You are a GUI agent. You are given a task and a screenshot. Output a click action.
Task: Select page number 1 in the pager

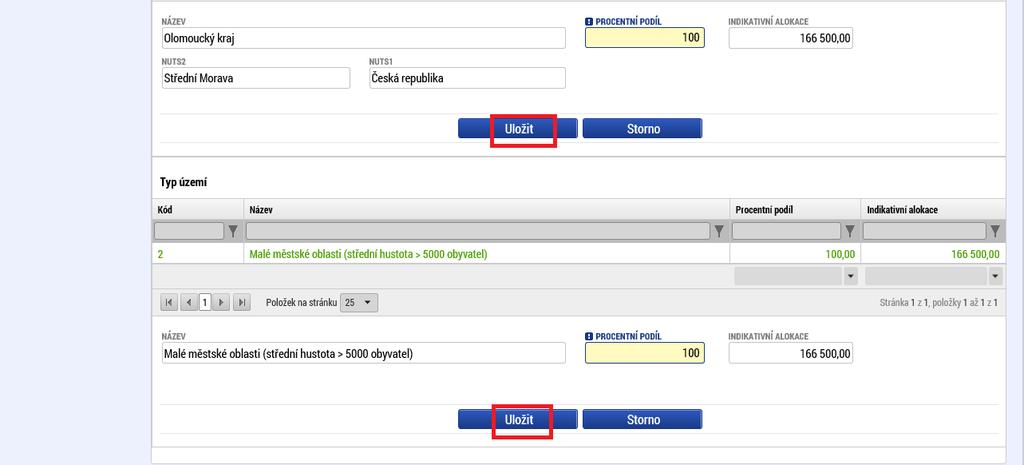(205, 302)
